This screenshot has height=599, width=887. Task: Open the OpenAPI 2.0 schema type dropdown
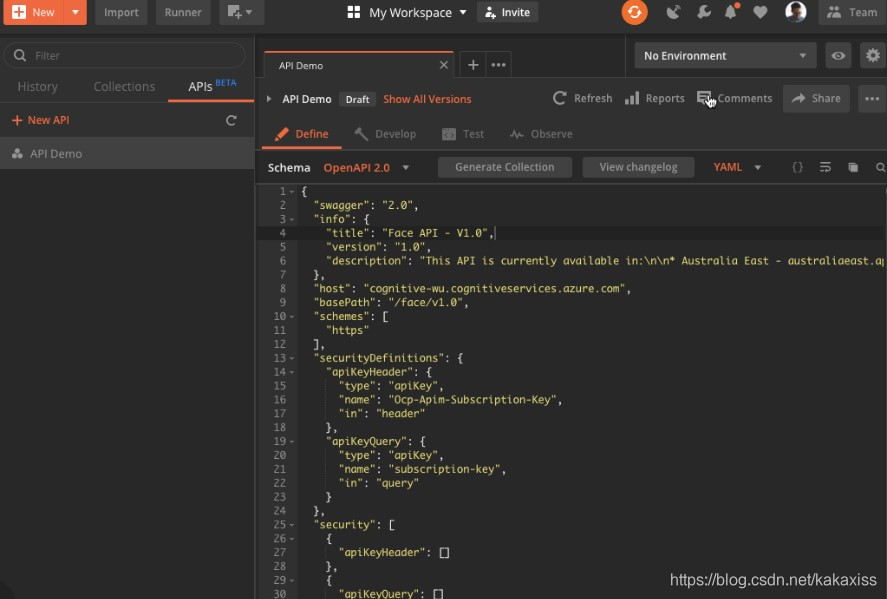coord(366,167)
